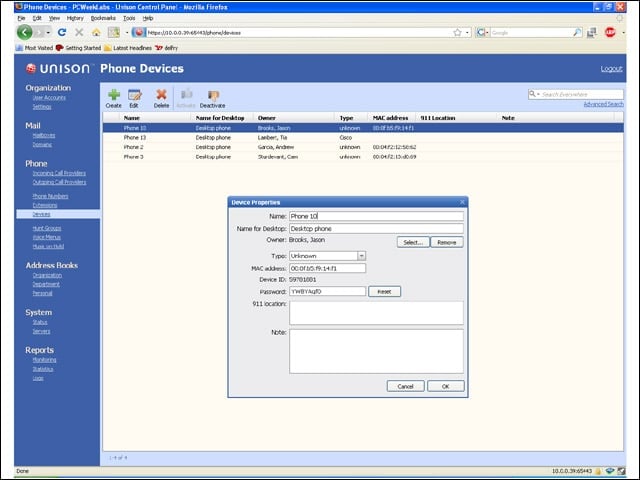Viewport: 640px width, 480px height.
Task: Select the Phone 2 row
Action: [363, 147]
